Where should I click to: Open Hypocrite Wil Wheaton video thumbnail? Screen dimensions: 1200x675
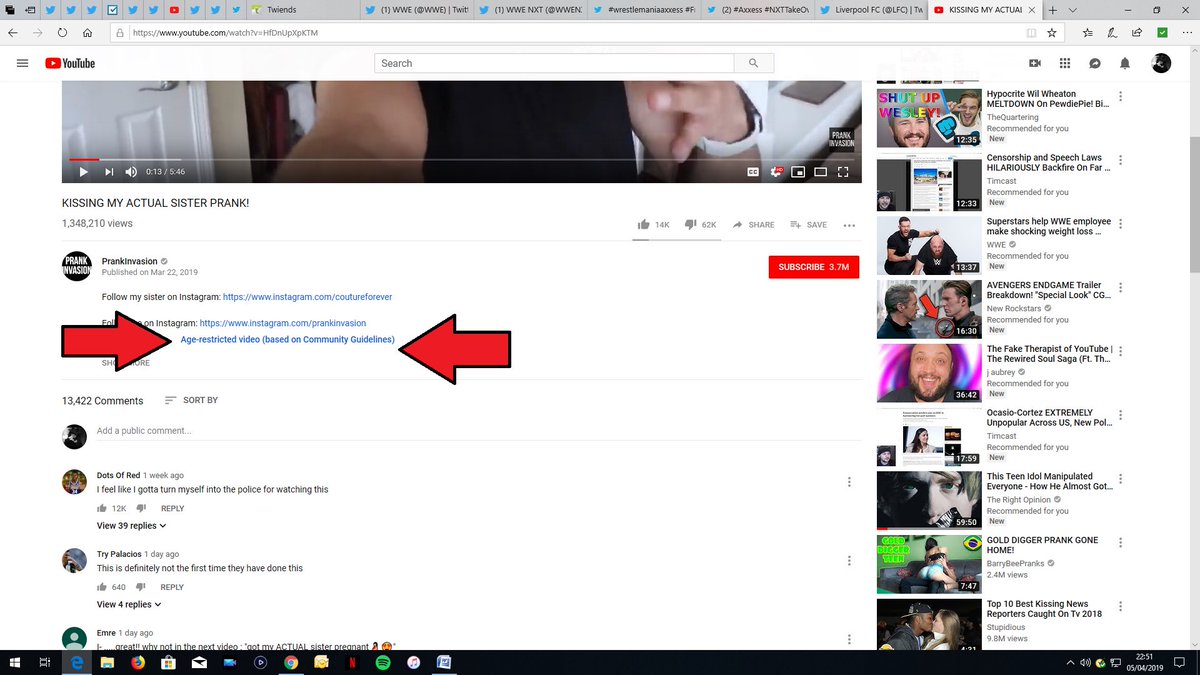tap(928, 118)
